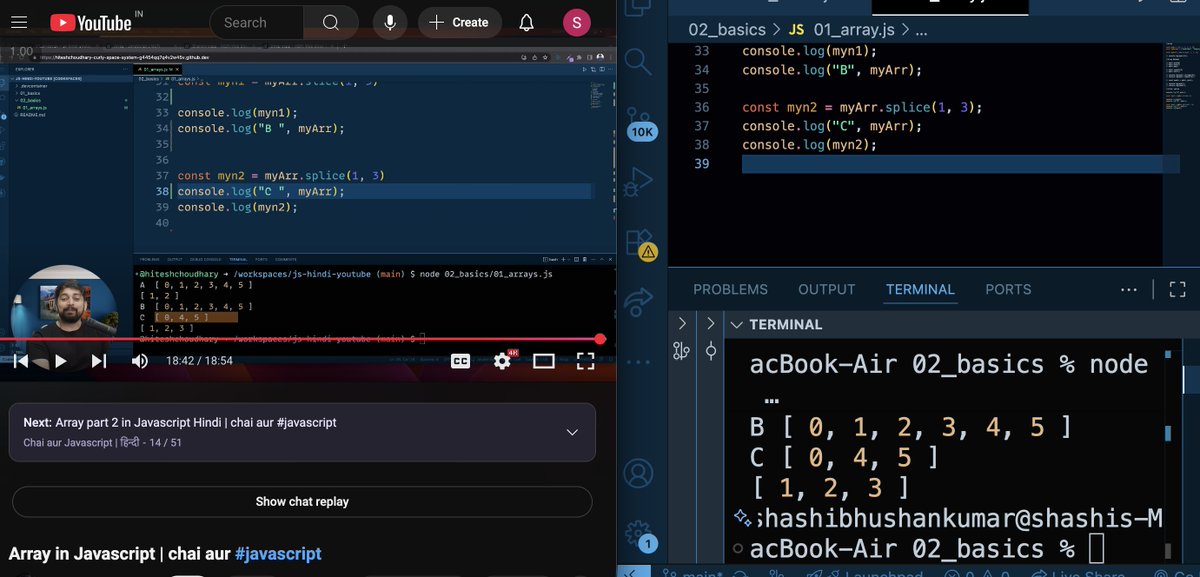This screenshot has height=577, width=1200.
Task: Open Extensions view with warning badge
Action: [640, 244]
